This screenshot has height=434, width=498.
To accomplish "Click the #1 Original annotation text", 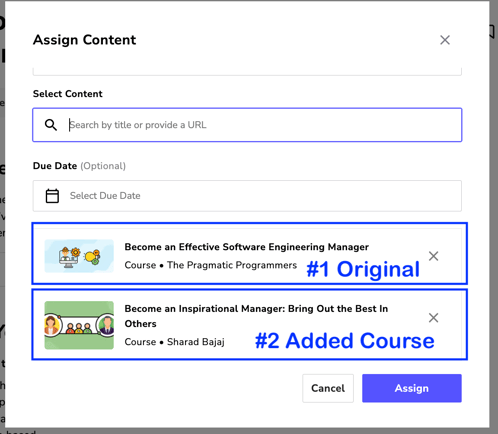I will click(x=363, y=269).
